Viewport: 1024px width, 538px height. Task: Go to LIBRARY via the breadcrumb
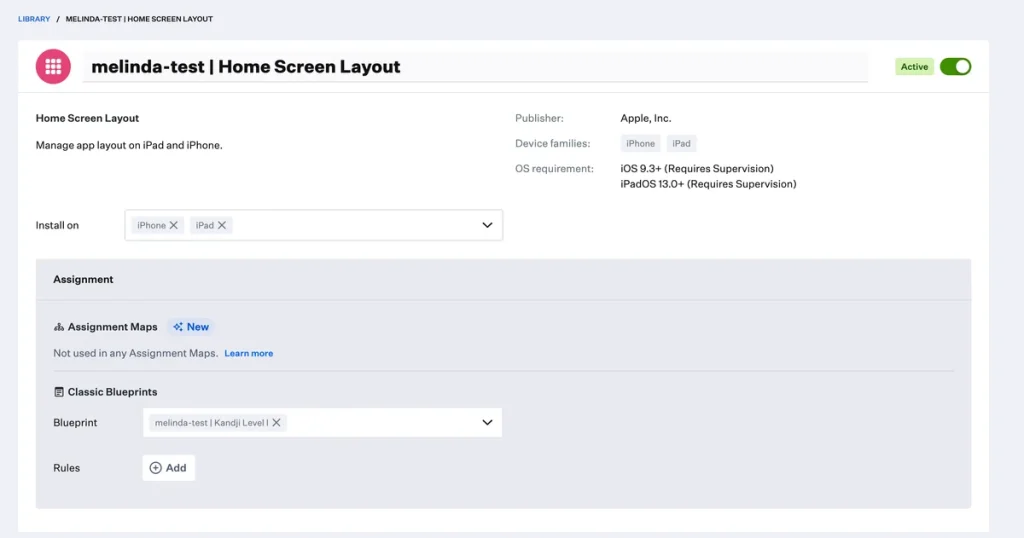click(34, 19)
